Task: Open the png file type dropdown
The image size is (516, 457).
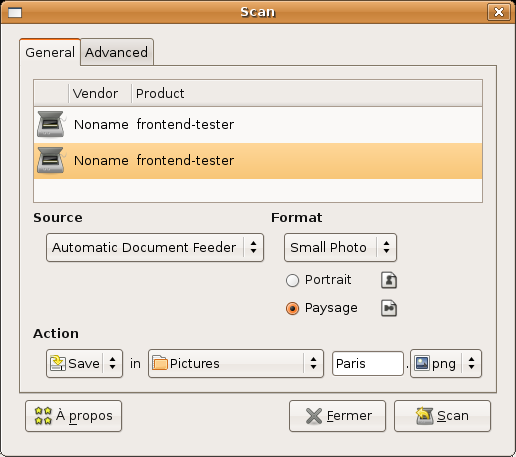Action: coord(446,363)
